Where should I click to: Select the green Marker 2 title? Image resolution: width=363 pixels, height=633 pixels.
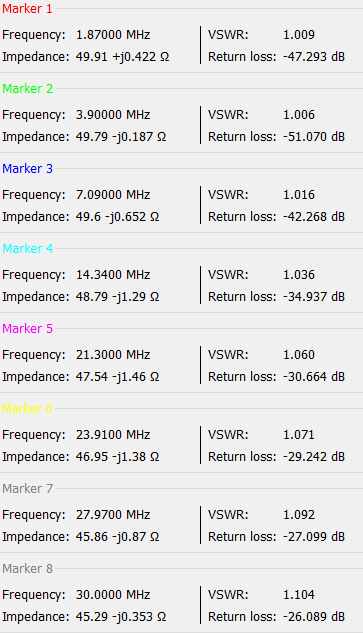click(x=27, y=89)
